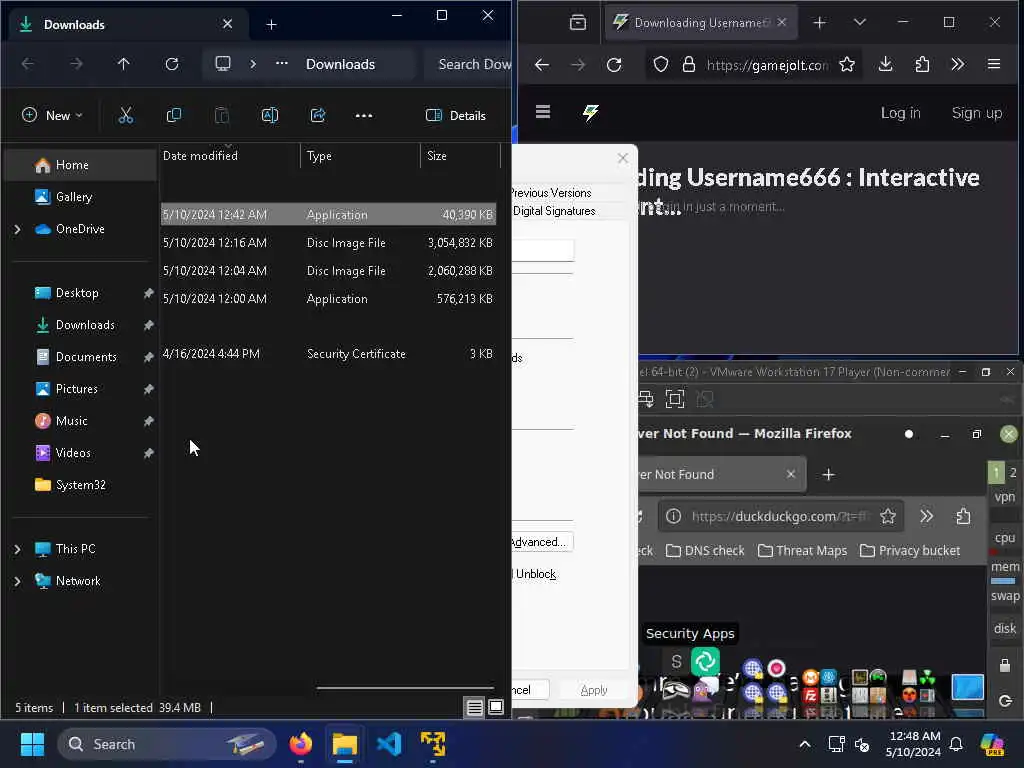Click the Share icon in File Explorer toolbar

pyautogui.click(x=318, y=116)
